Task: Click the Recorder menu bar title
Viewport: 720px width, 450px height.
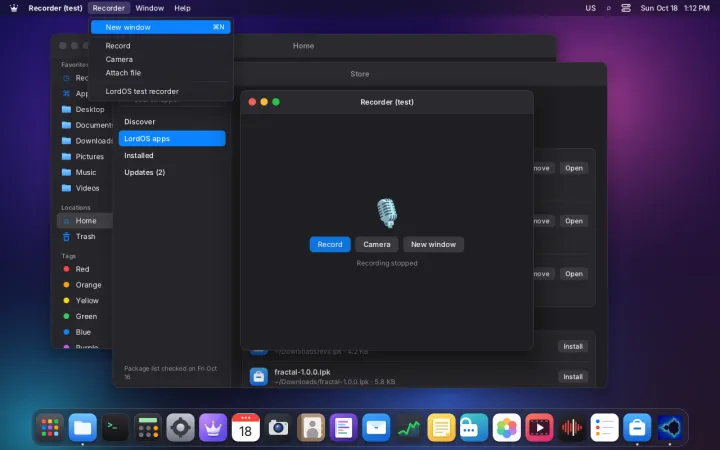Action: coord(108,8)
